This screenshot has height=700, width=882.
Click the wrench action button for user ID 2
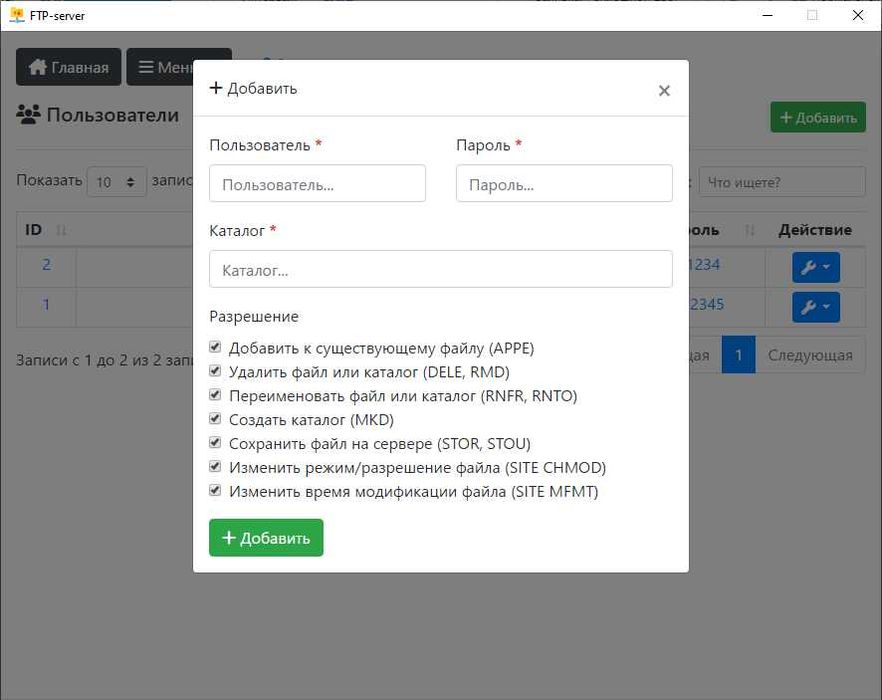816,268
